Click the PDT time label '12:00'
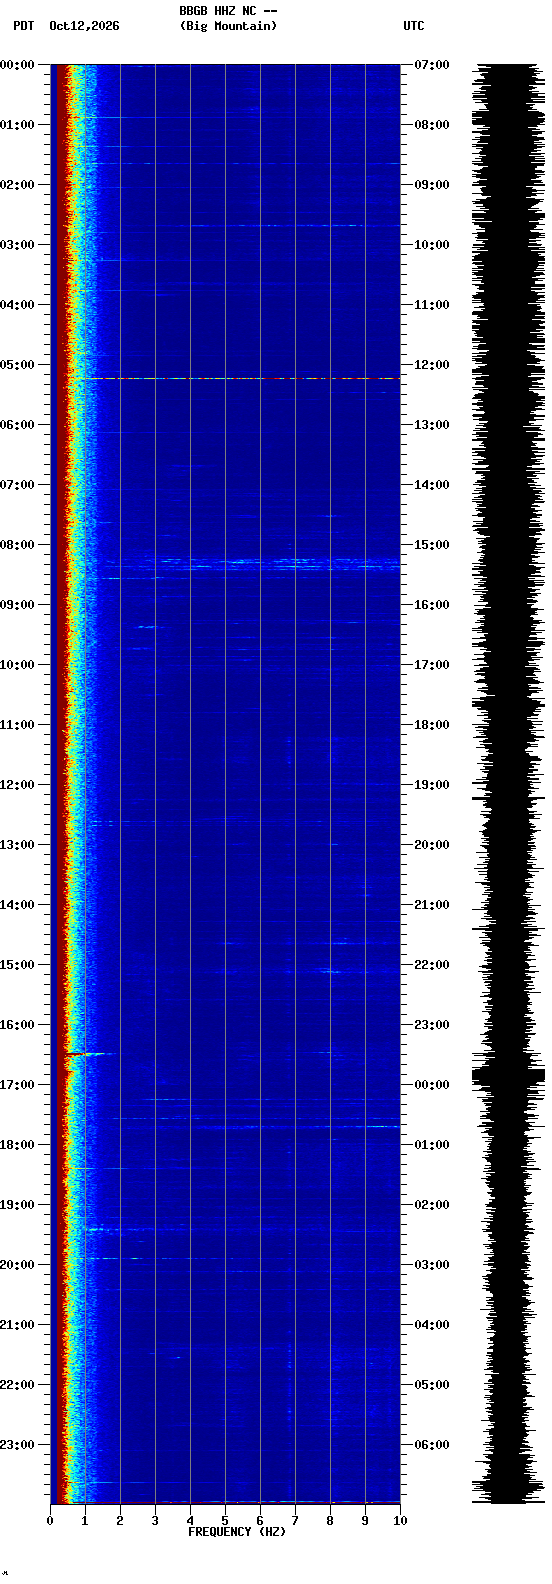The width and height of the screenshot is (552, 1584). pos(17,785)
